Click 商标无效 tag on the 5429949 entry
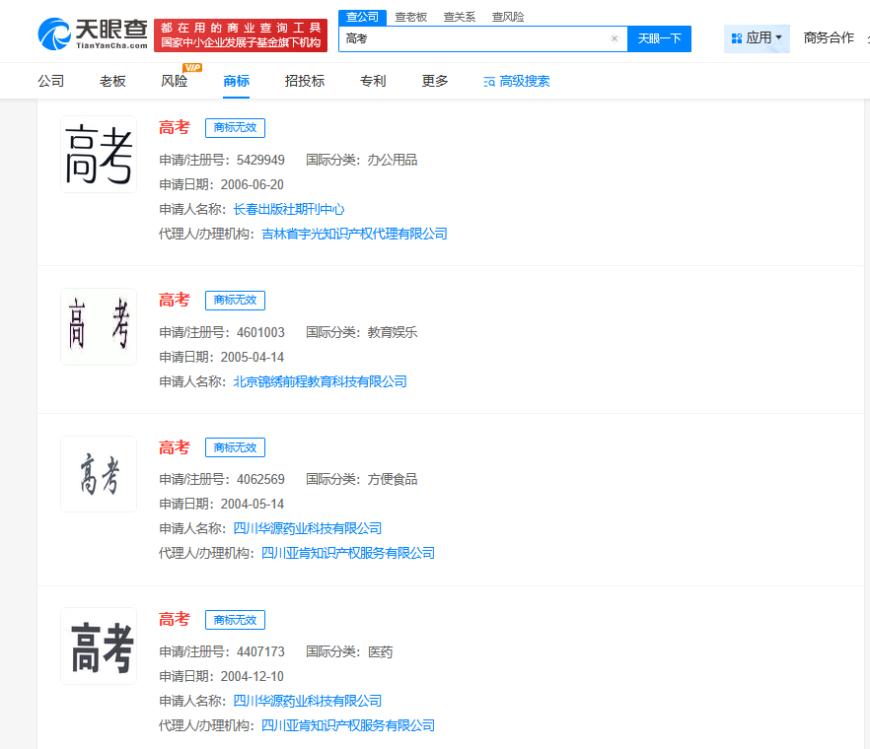 tap(235, 128)
